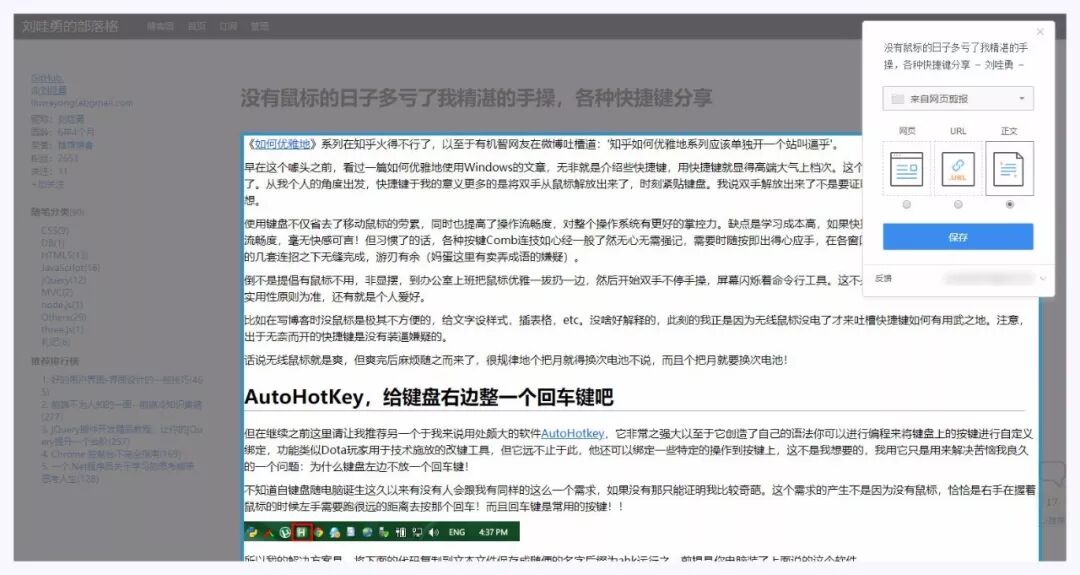Choose the radio button under 正文
This screenshot has height=575, width=1080.
tap(1010, 205)
